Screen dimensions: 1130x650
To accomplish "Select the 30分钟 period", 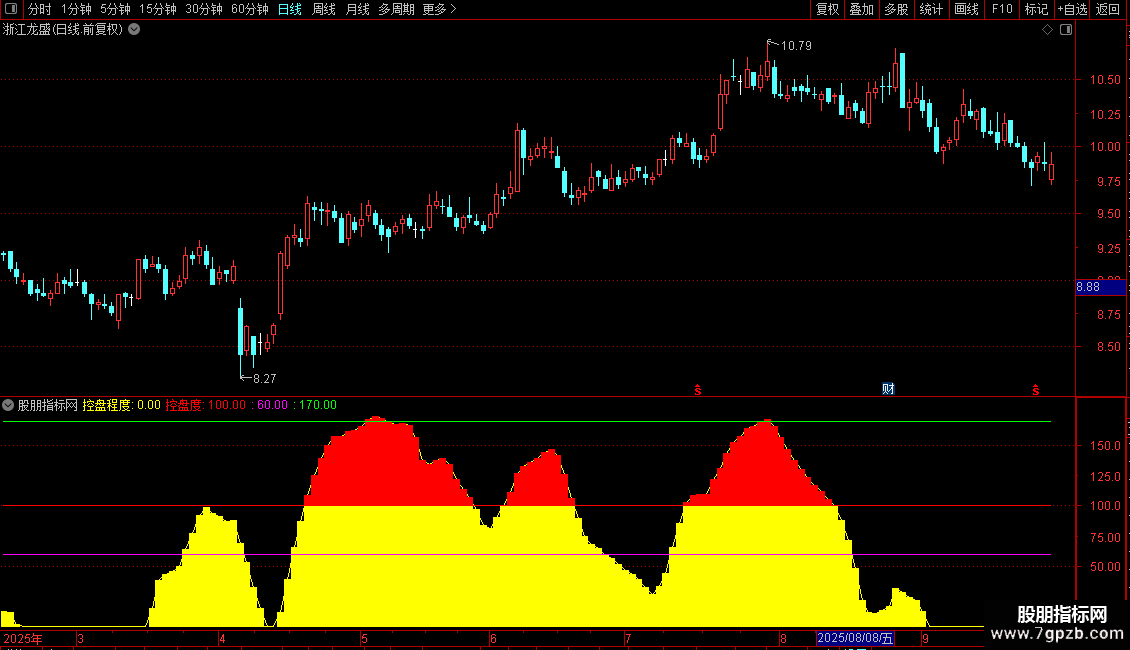I will click(204, 9).
